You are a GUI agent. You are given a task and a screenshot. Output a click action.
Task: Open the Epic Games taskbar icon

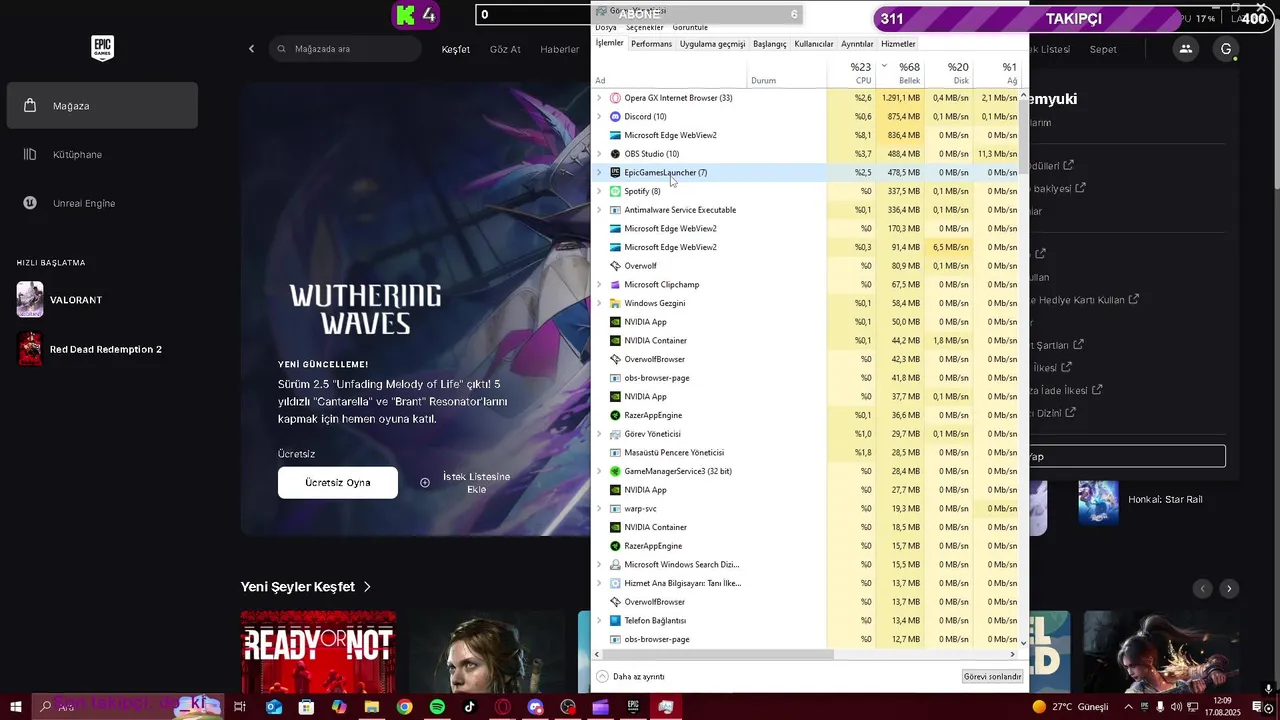(x=633, y=707)
